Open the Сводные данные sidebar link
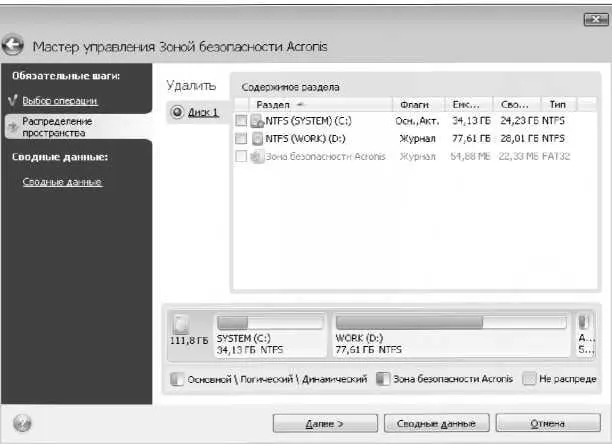This screenshot has width=612, height=444. (x=63, y=182)
